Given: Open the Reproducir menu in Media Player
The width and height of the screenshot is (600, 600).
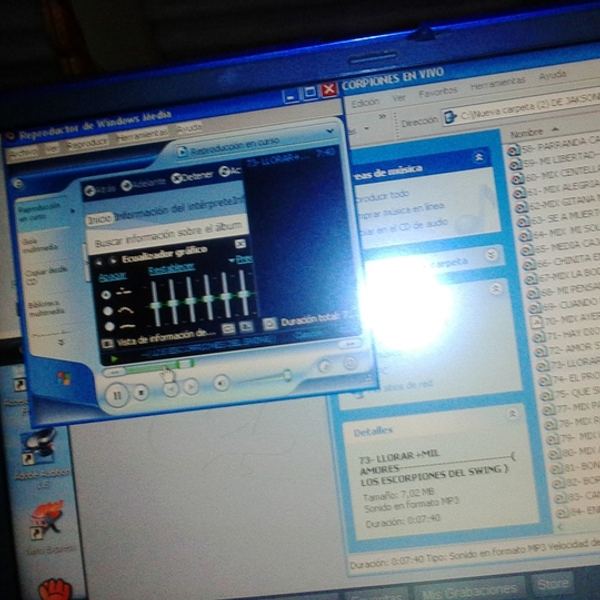Looking at the screenshot, I should [87, 143].
